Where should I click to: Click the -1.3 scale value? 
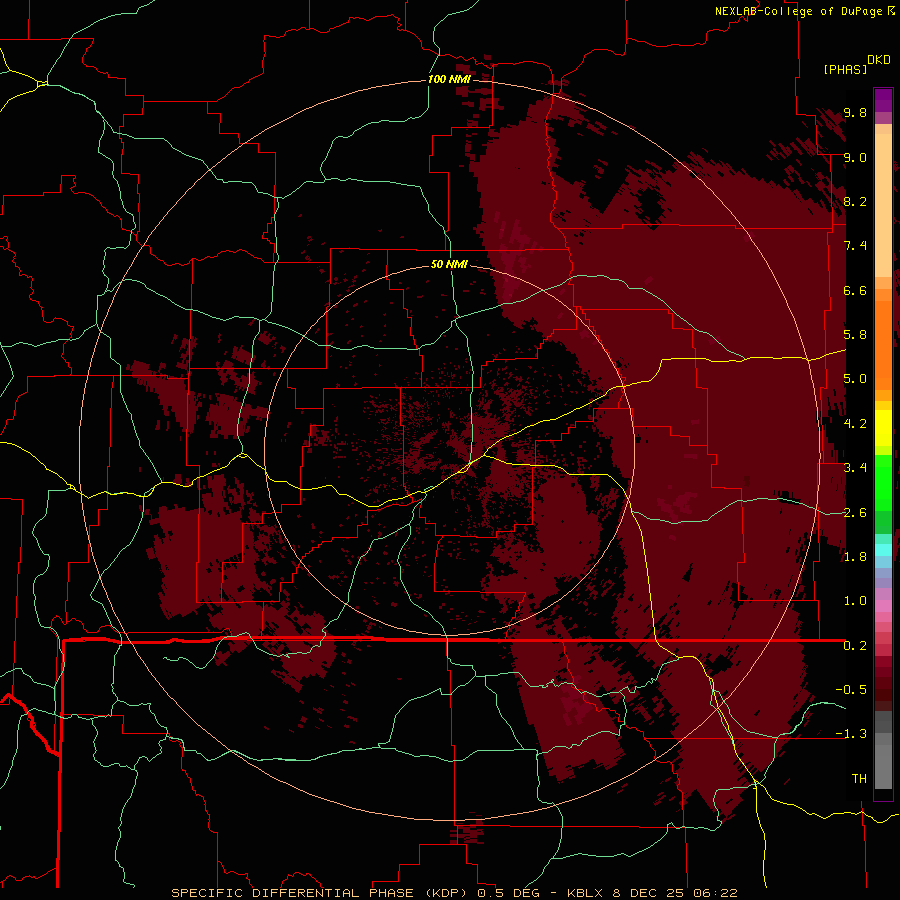[851, 734]
